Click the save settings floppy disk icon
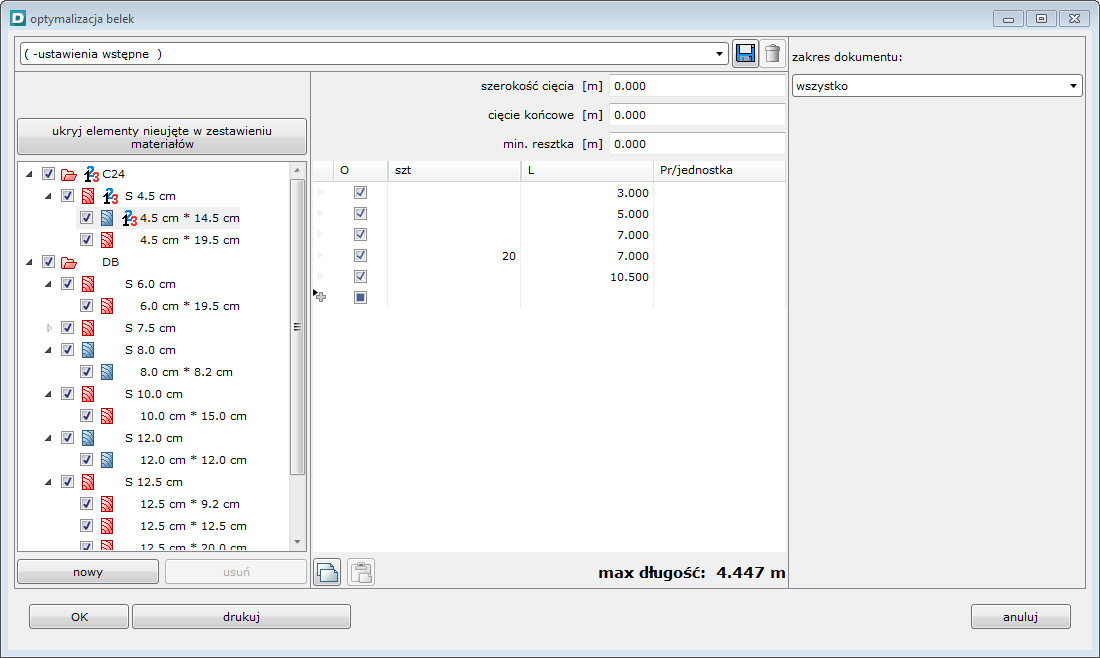This screenshot has width=1100, height=658. tap(745, 54)
